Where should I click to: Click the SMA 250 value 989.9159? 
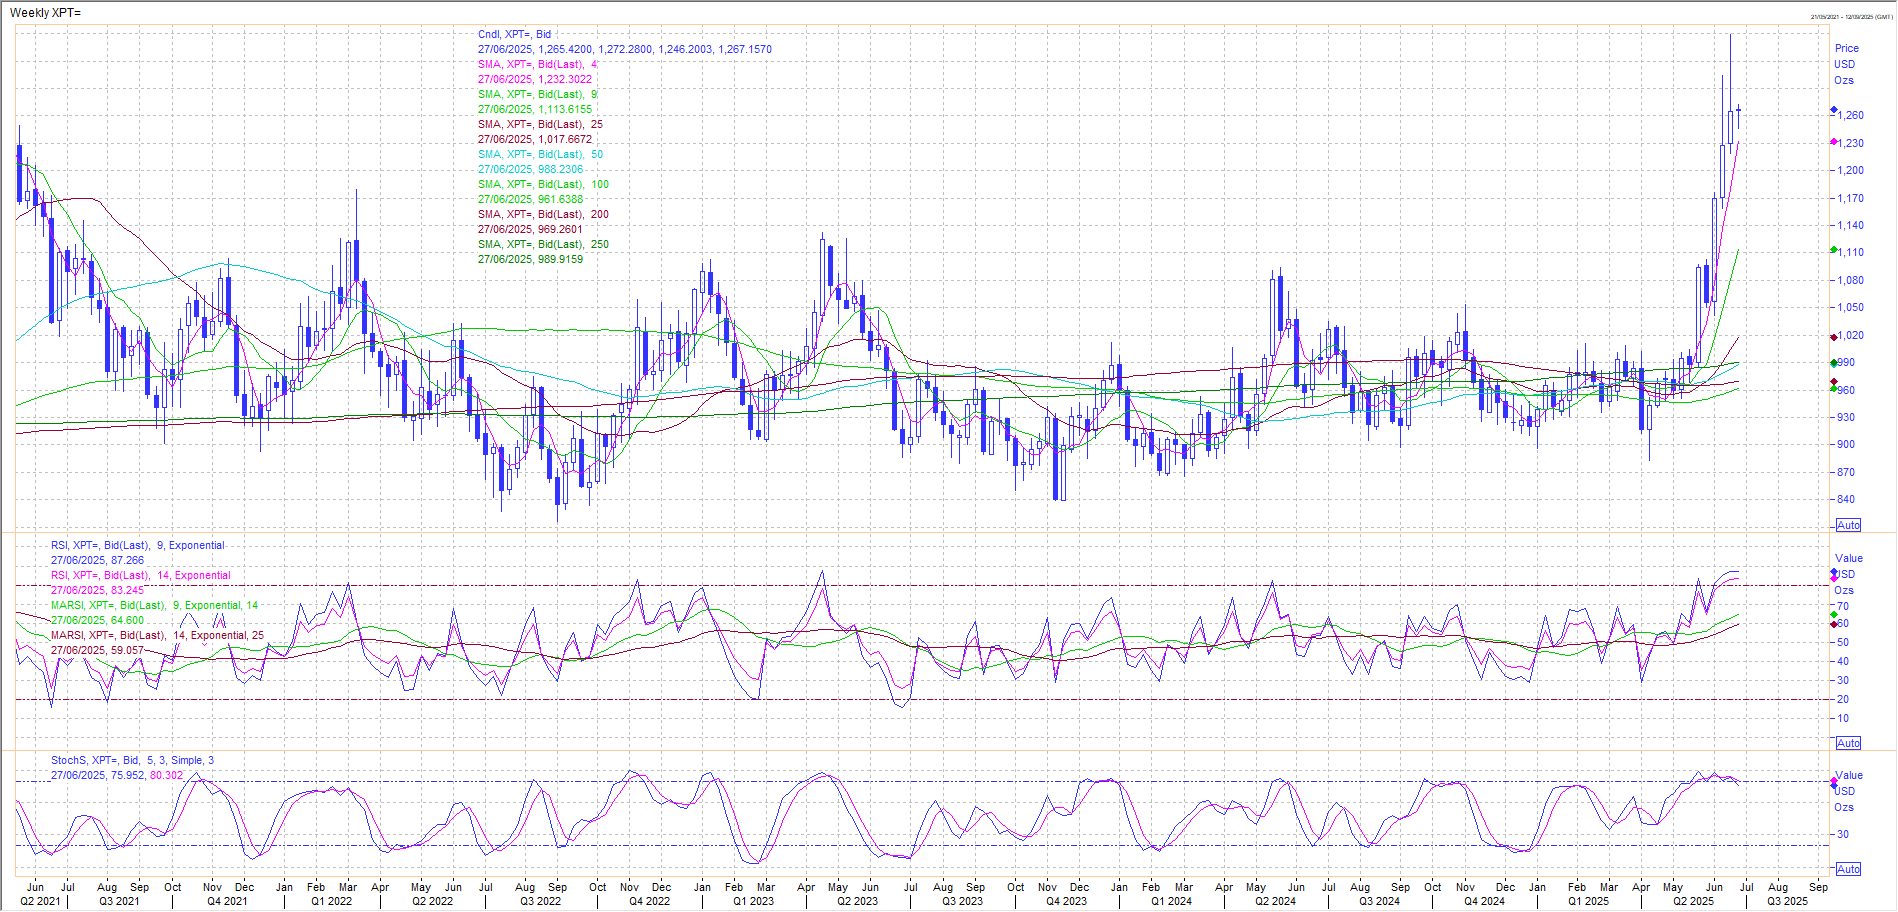(560, 259)
